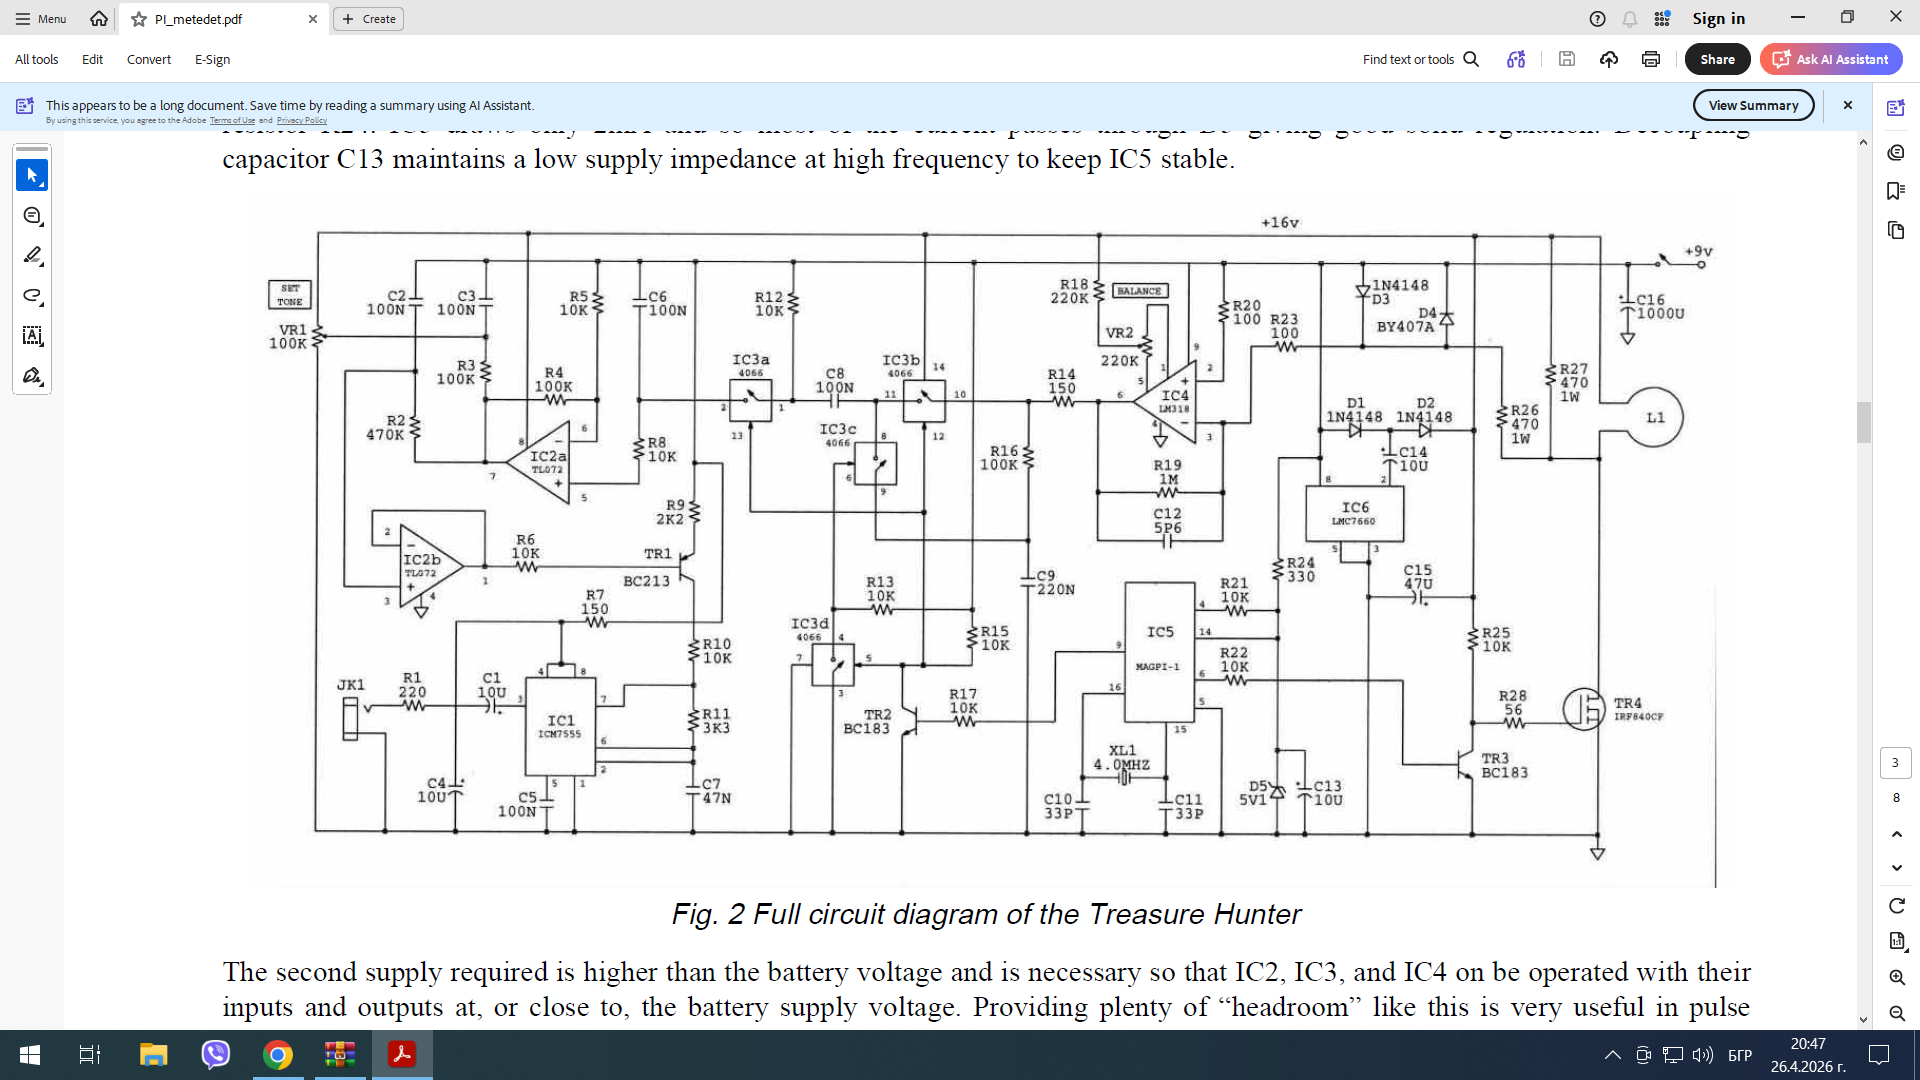Open the Windows Action Center icon
This screenshot has height=1080, width=1920.
click(x=1879, y=1055)
